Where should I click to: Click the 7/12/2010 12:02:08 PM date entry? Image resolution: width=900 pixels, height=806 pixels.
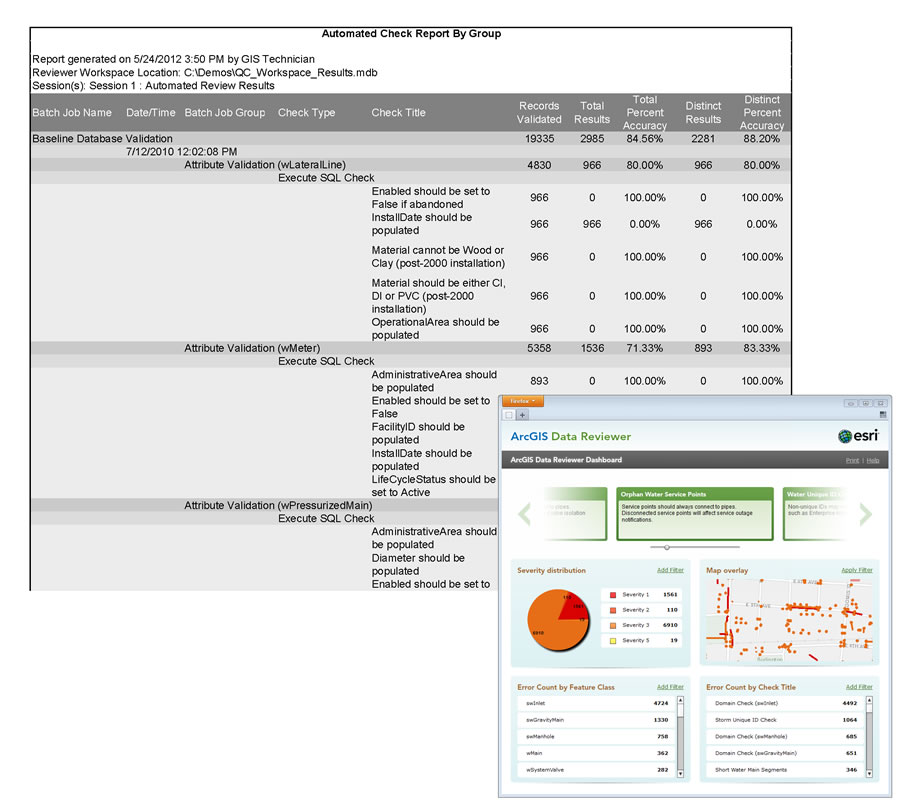point(181,152)
